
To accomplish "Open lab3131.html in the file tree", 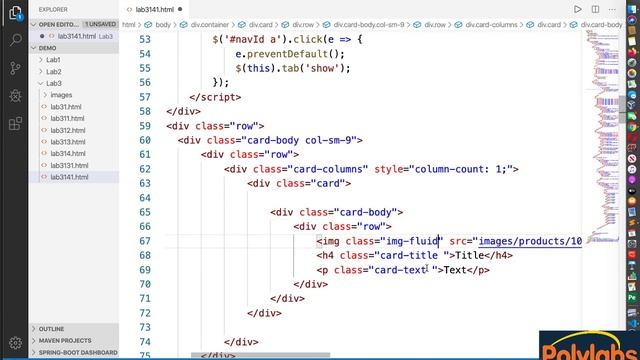I will 69,165.
